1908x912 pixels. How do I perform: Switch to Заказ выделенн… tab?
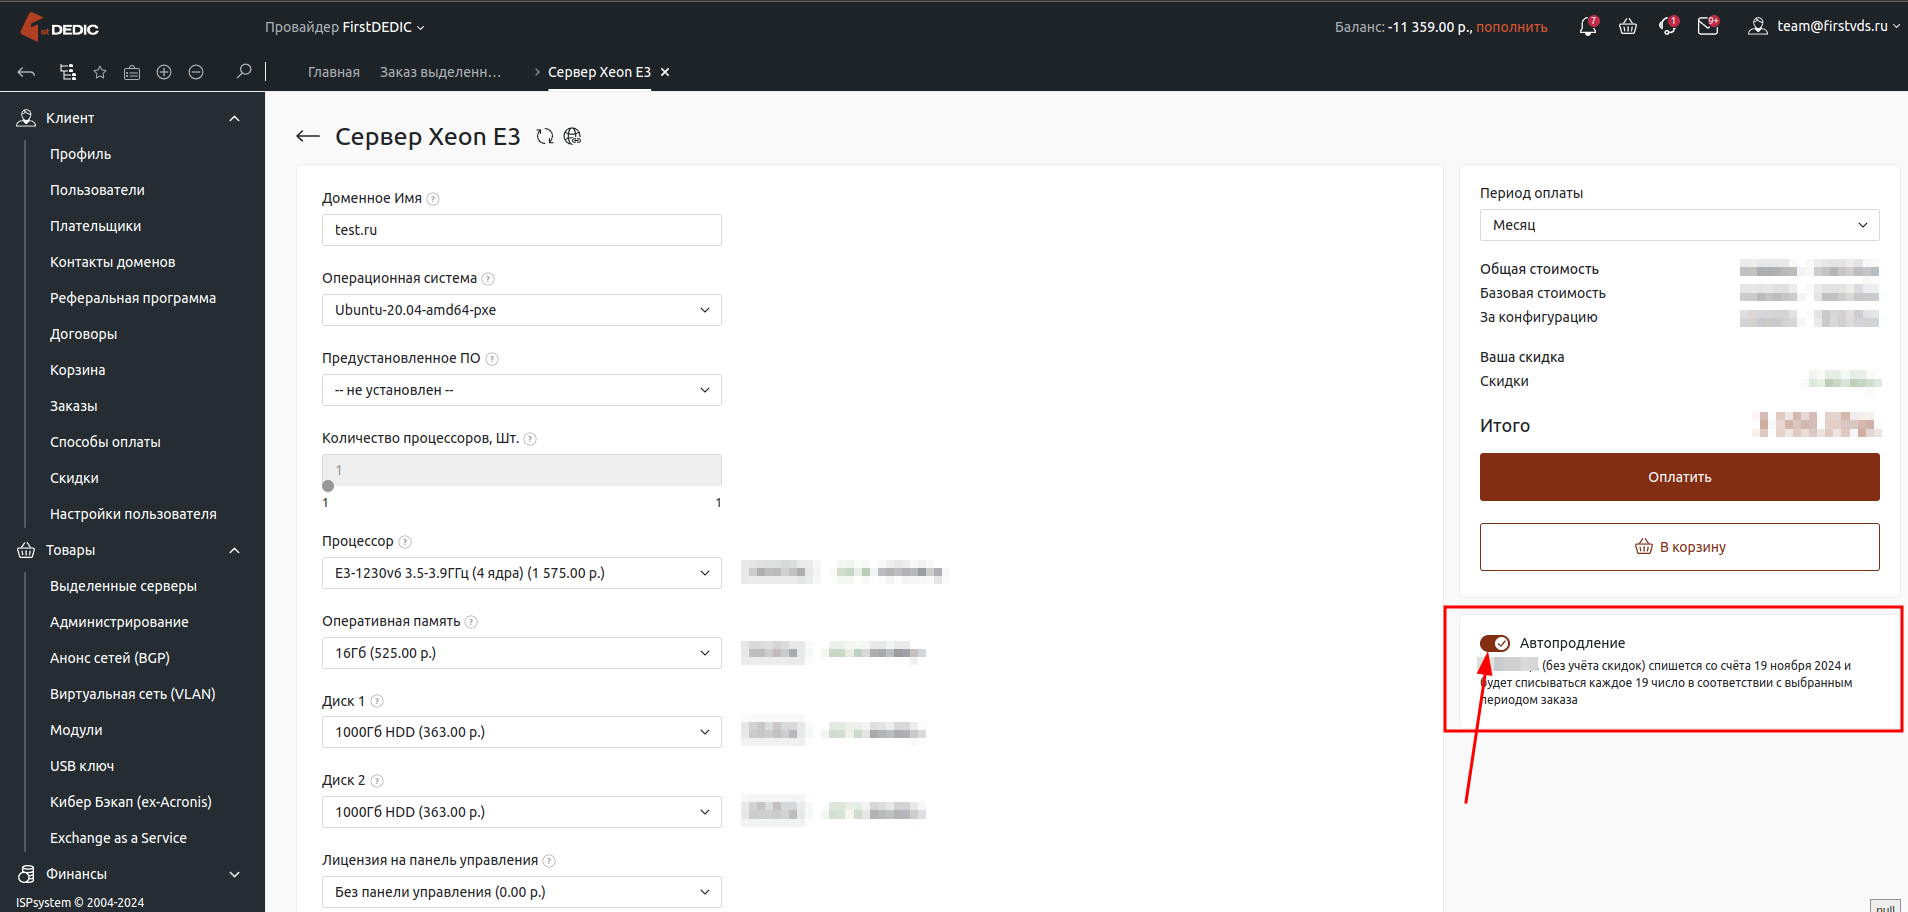coord(441,72)
